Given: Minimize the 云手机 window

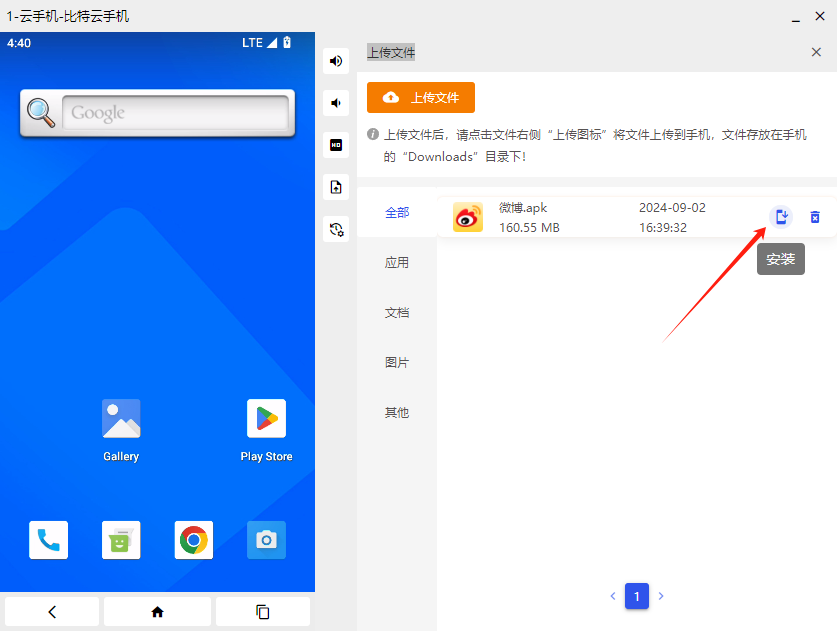Looking at the screenshot, I should click(795, 18).
